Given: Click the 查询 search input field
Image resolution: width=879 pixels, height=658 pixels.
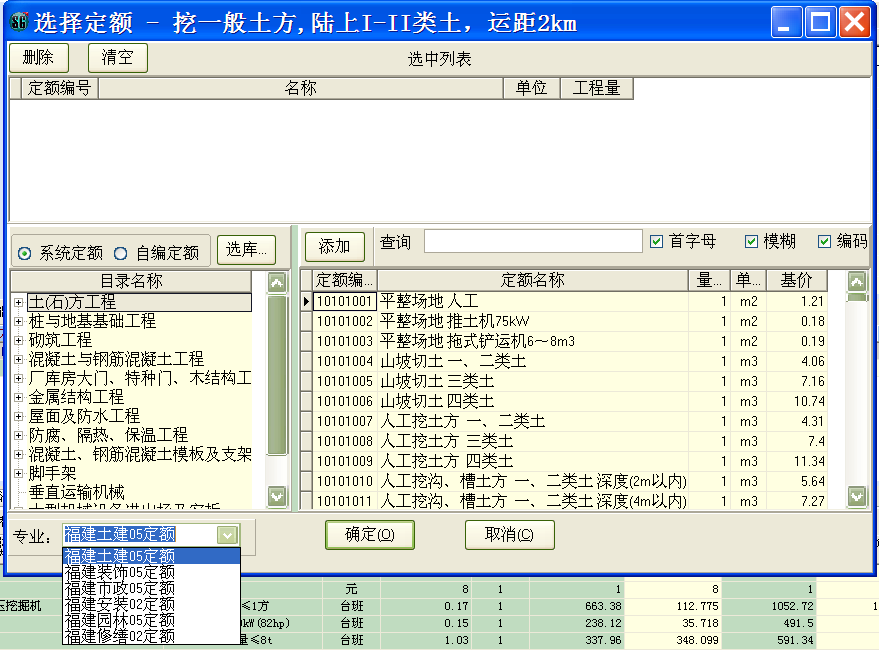Looking at the screenshot, I should click(533, 242).
